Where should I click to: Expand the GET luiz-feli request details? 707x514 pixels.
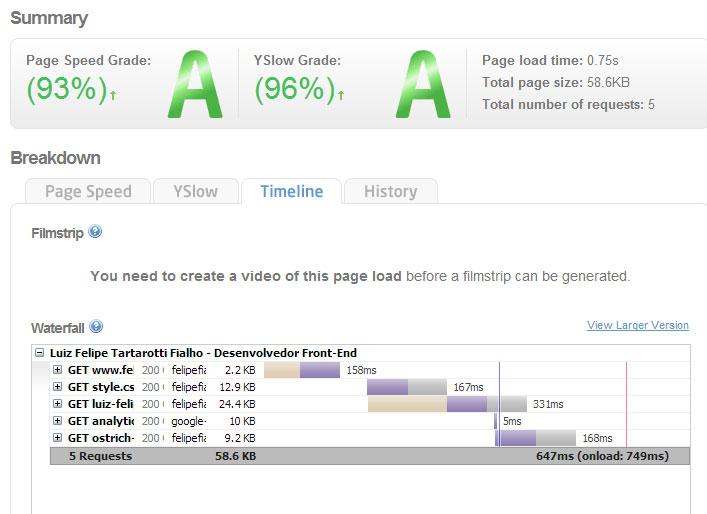(x=57, y=404)
